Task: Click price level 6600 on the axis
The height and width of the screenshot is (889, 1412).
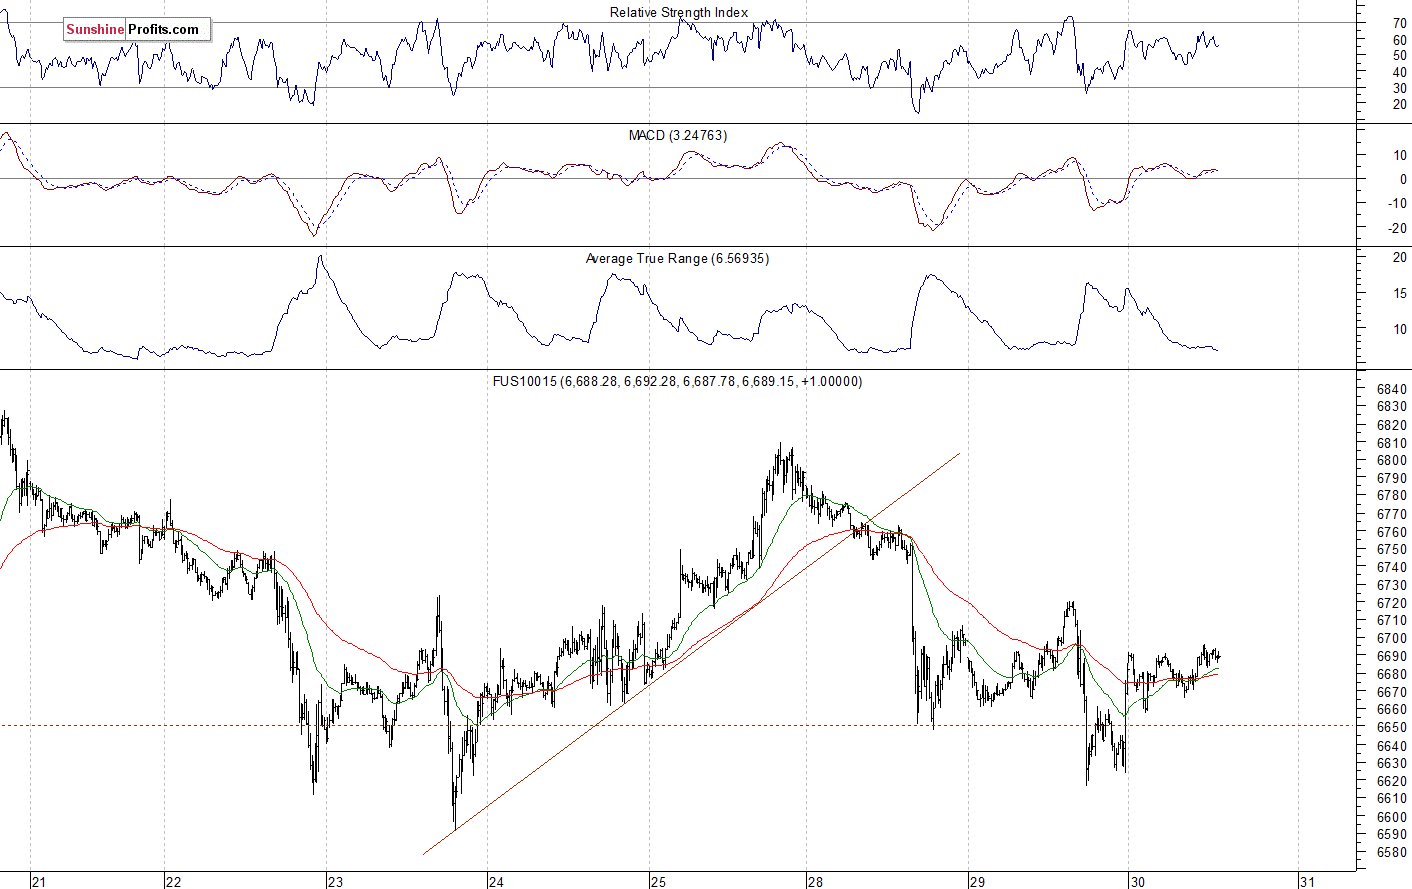Action: coord(1391,817)
